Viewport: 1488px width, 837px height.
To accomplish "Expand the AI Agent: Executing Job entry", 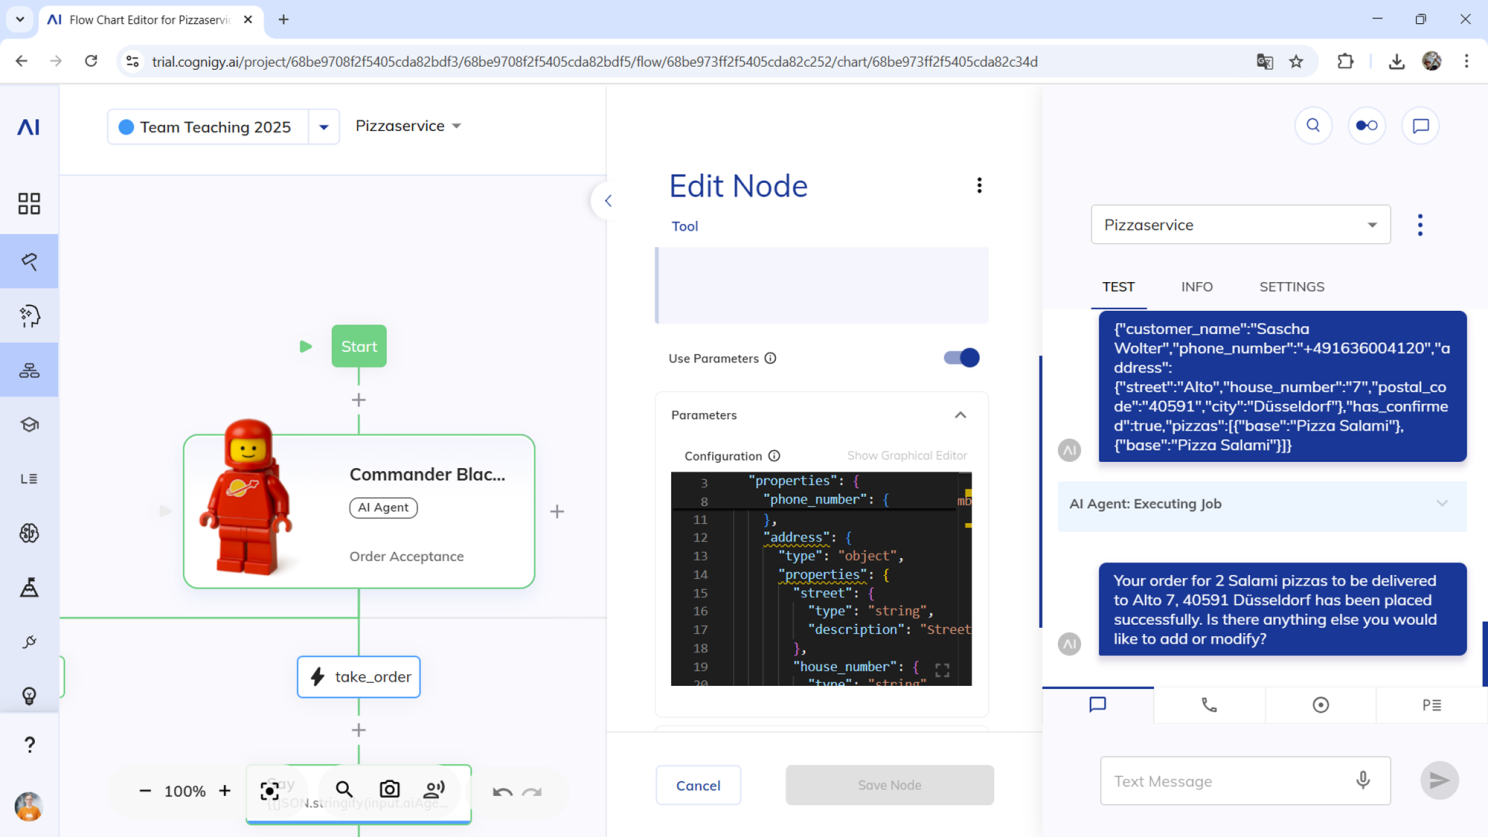I will click(1441, 504).
